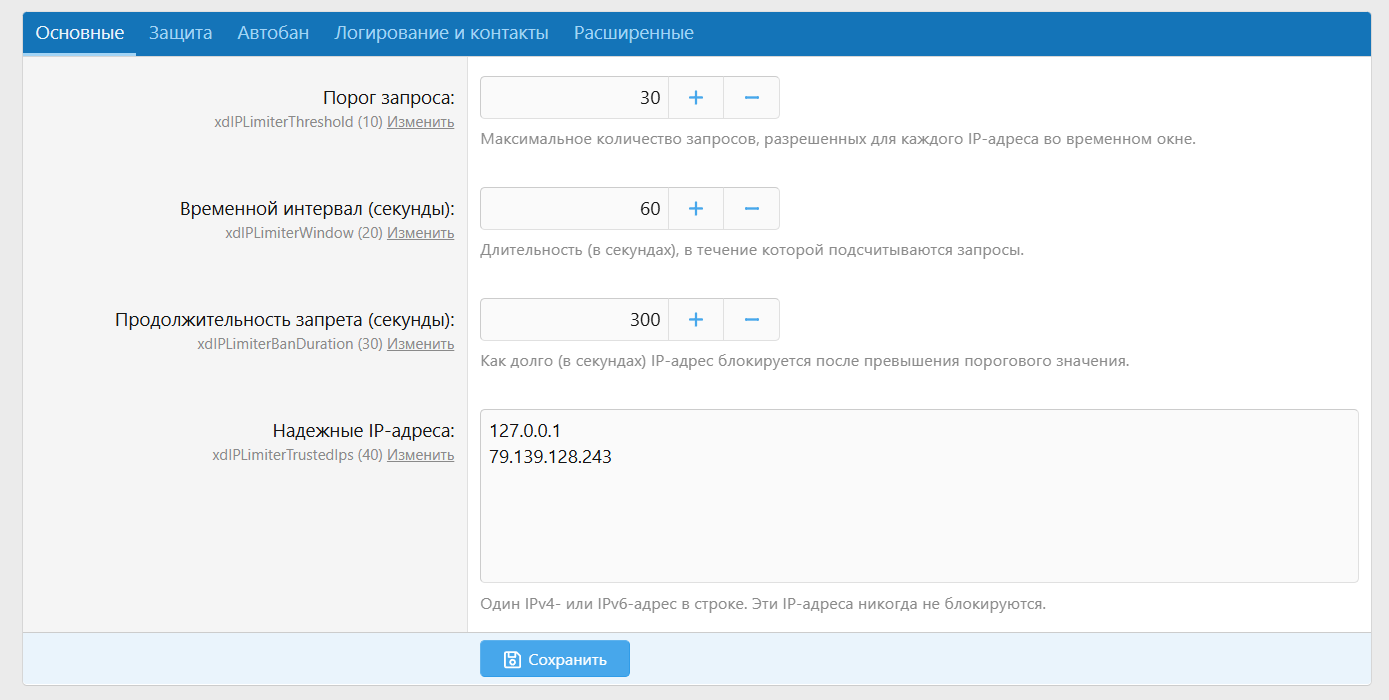
Task: Open Изменить link for xdIPLimiterBanDuration
Action: 420,344
